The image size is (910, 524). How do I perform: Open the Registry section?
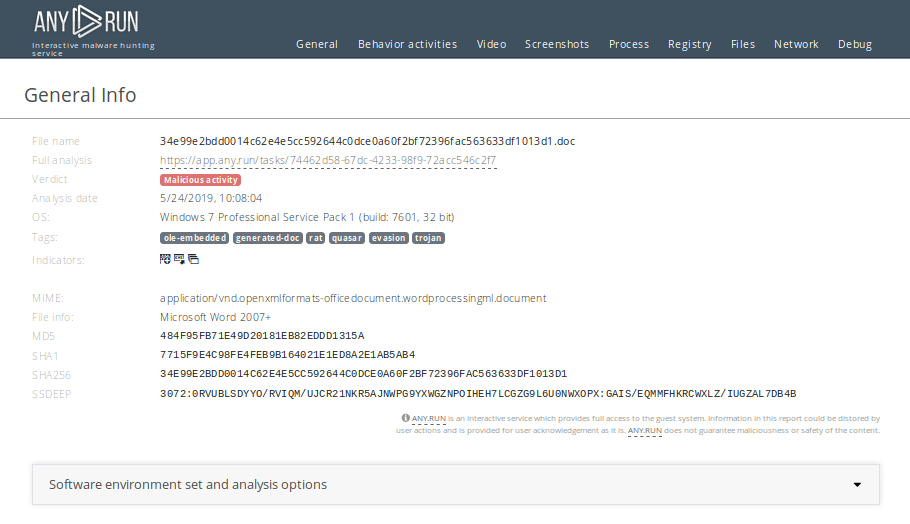tap(690, 44)
